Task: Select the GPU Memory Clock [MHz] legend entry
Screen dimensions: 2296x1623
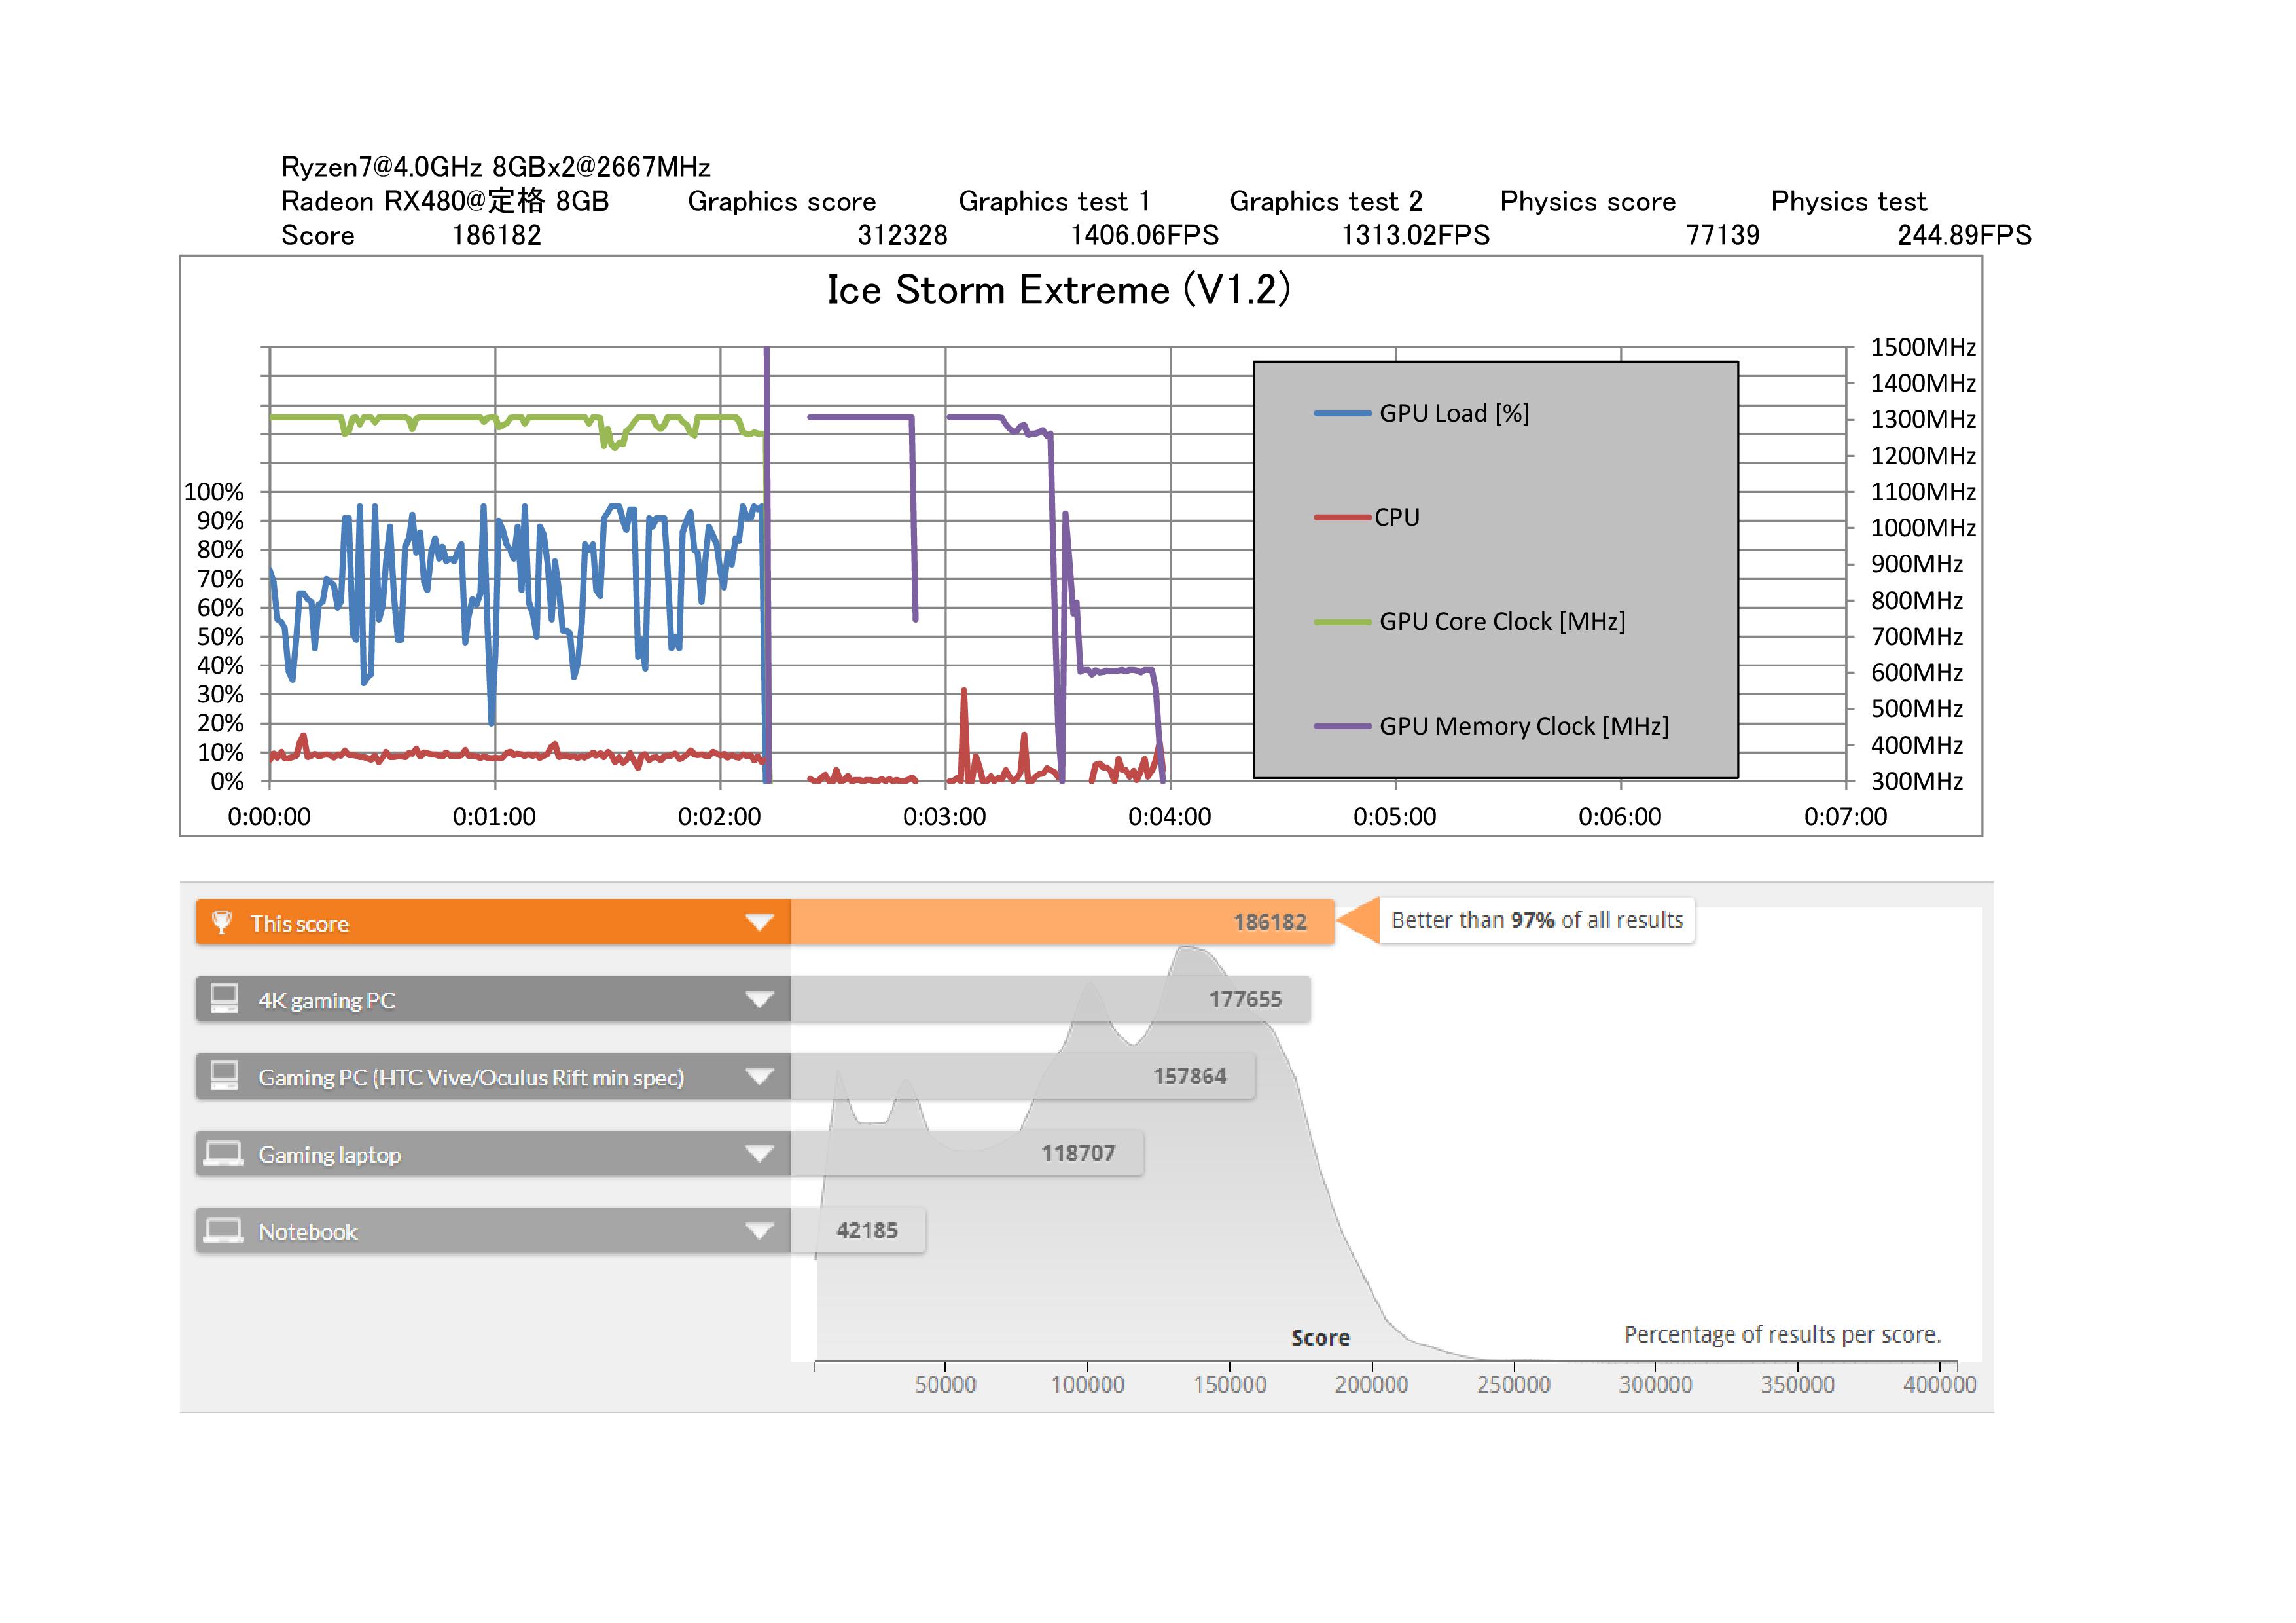Action: pos(1523,726)
